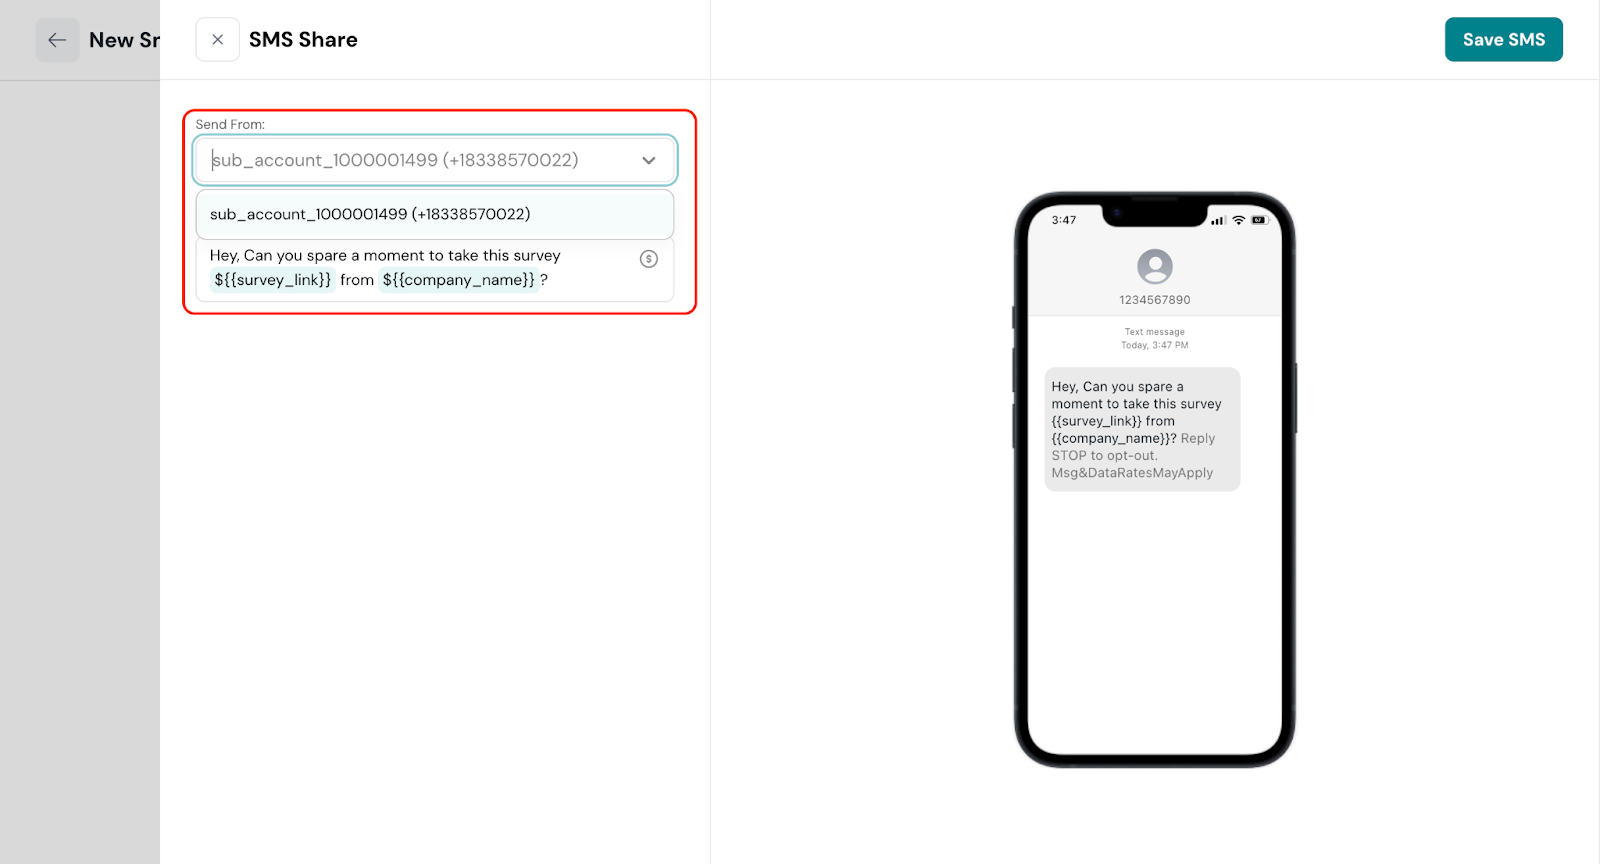This screenshot has width=1600, height=864.
Task: Click the contact avatar in phone preview
Action: point(1155,267)
